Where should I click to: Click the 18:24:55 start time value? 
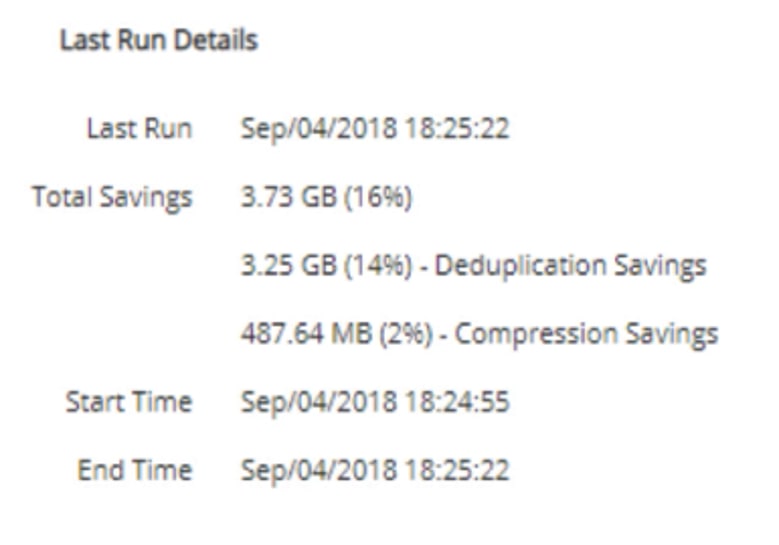458,402
